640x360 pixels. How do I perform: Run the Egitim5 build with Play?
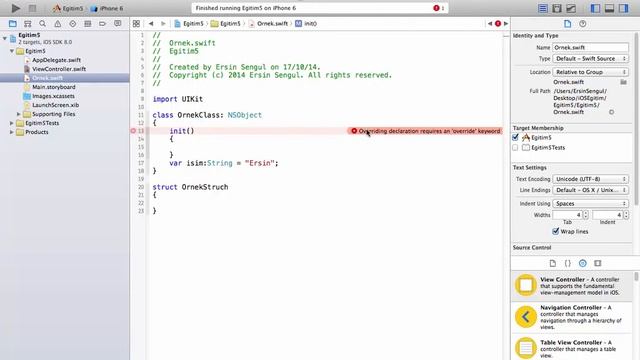point(16,8)
